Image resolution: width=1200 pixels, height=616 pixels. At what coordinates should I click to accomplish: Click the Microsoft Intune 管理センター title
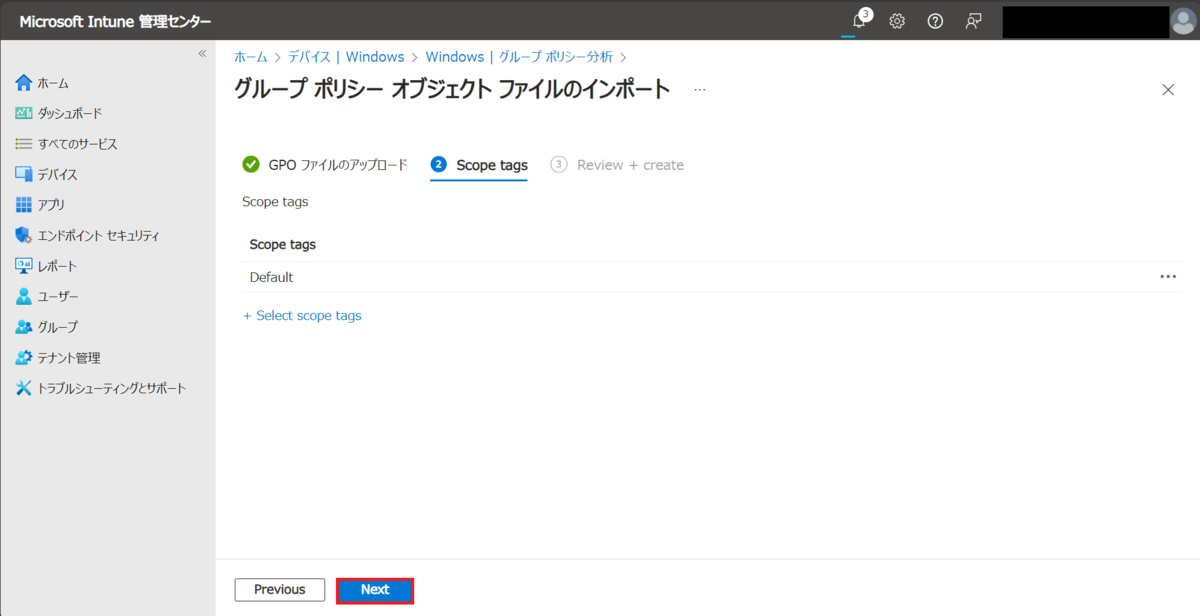[x=116, y=22]
